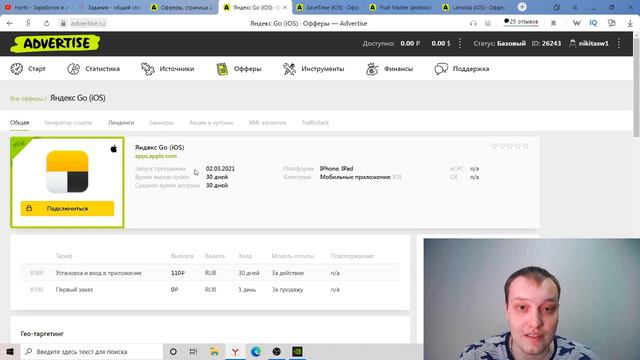Switch to XML каталоги tab
Image resolution: width=640 pixels, height=360 pixels.
(x=267, y=122)
